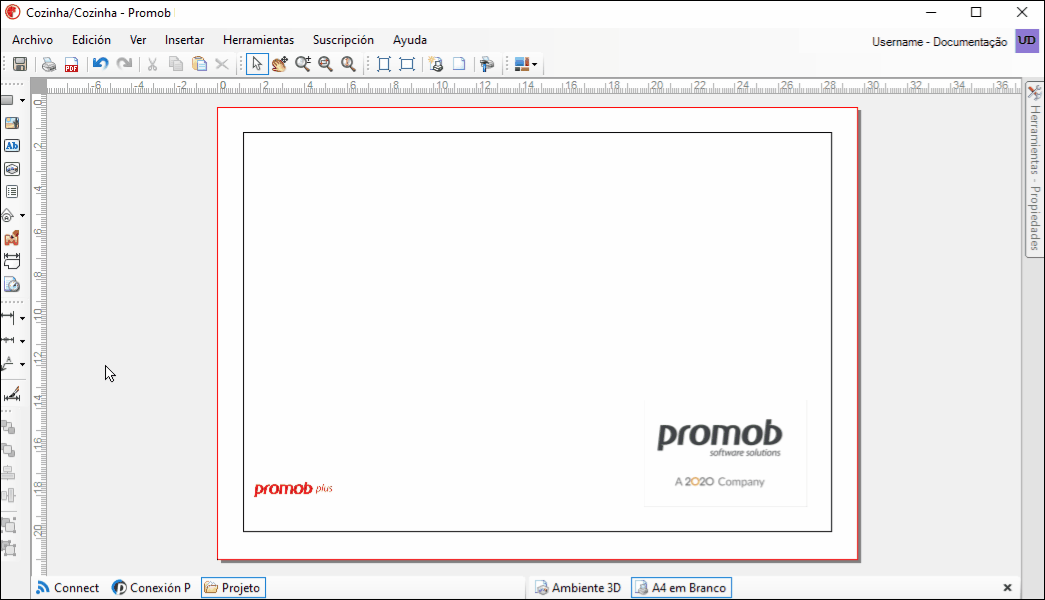
Task: Open the Herramientas menu
Action: coord(259,40)
